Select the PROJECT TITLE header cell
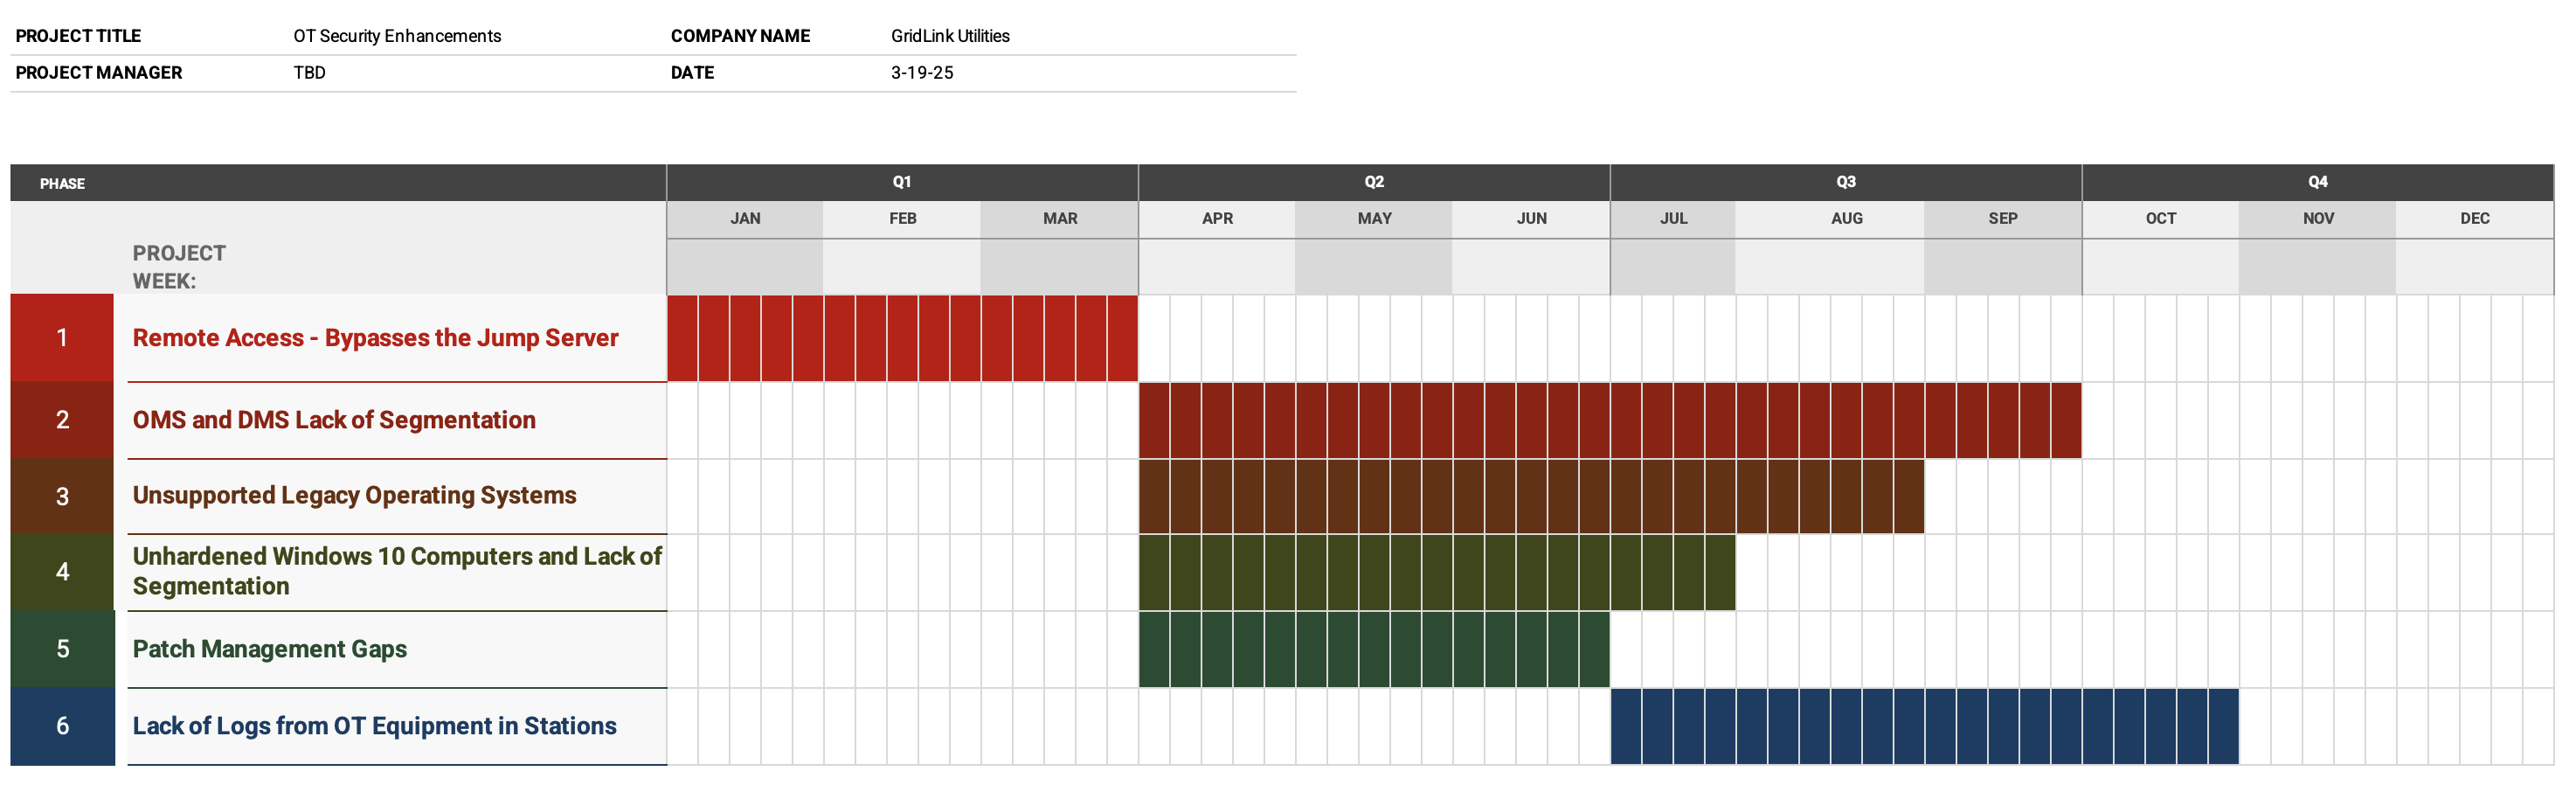 coord(79,35)
